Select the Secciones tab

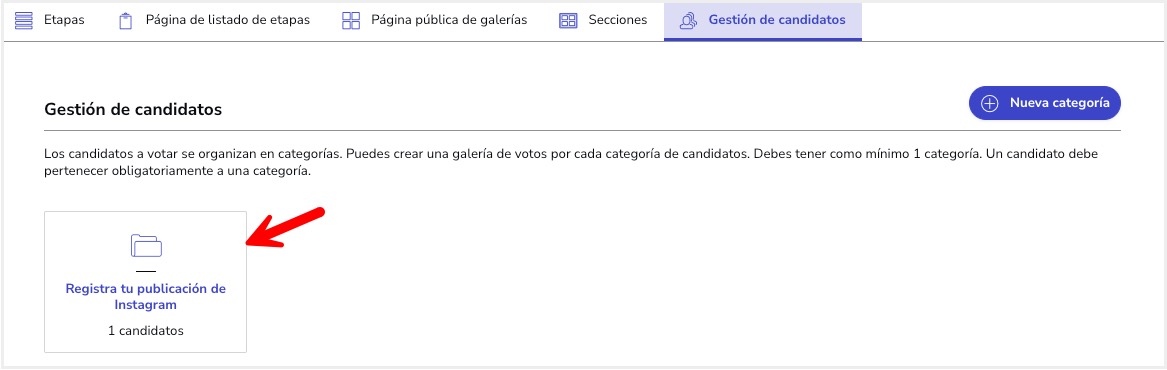point(603,21)
